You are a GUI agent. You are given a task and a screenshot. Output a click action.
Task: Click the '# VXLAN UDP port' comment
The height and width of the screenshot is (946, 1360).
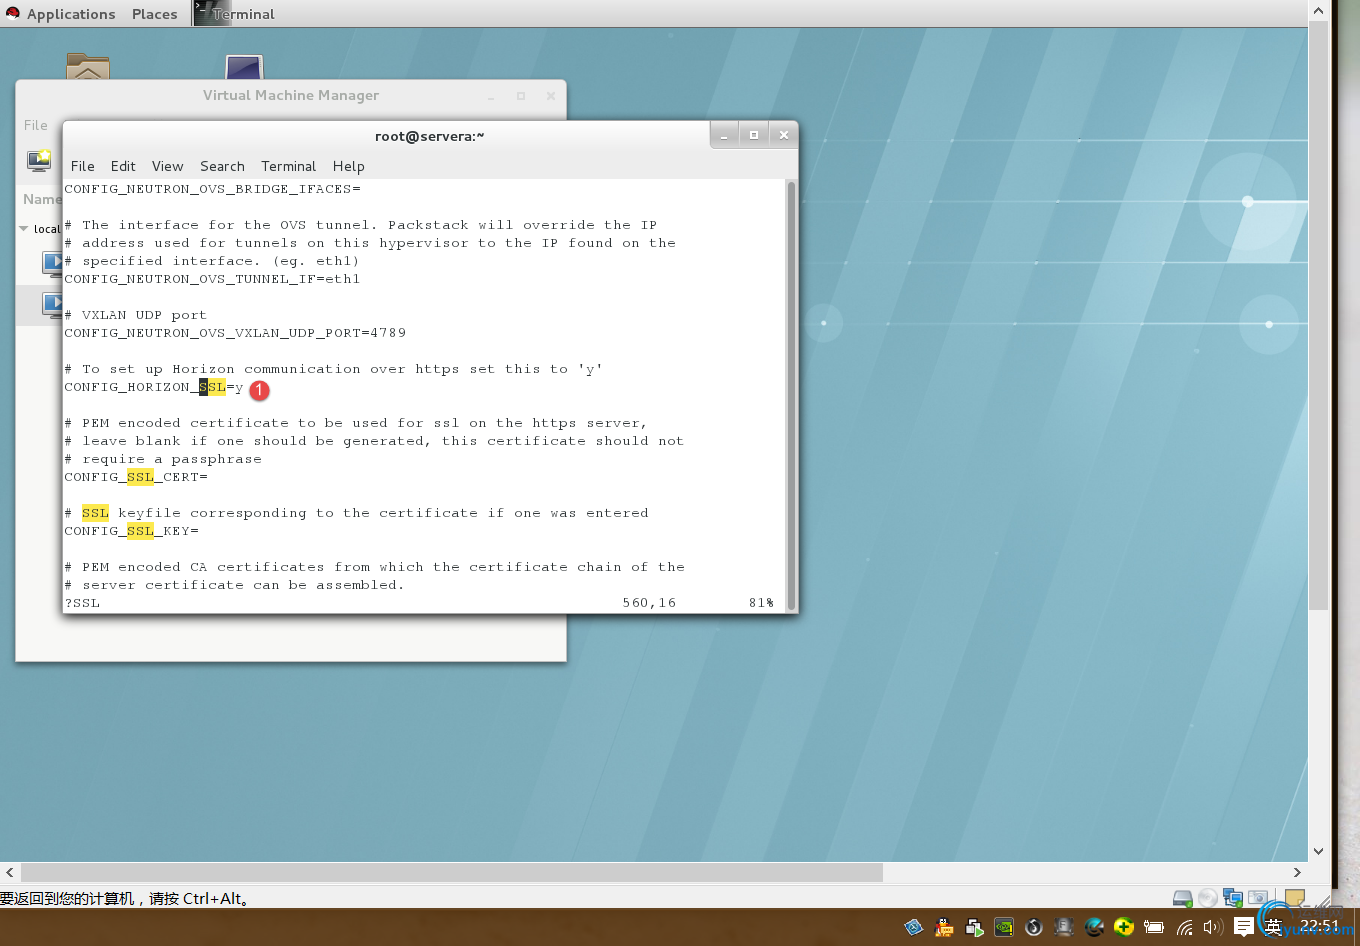tap(136, 315)
